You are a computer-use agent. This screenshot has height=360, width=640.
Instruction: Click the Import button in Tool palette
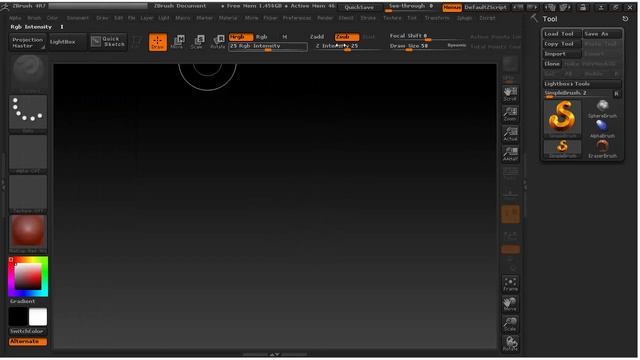562,54
